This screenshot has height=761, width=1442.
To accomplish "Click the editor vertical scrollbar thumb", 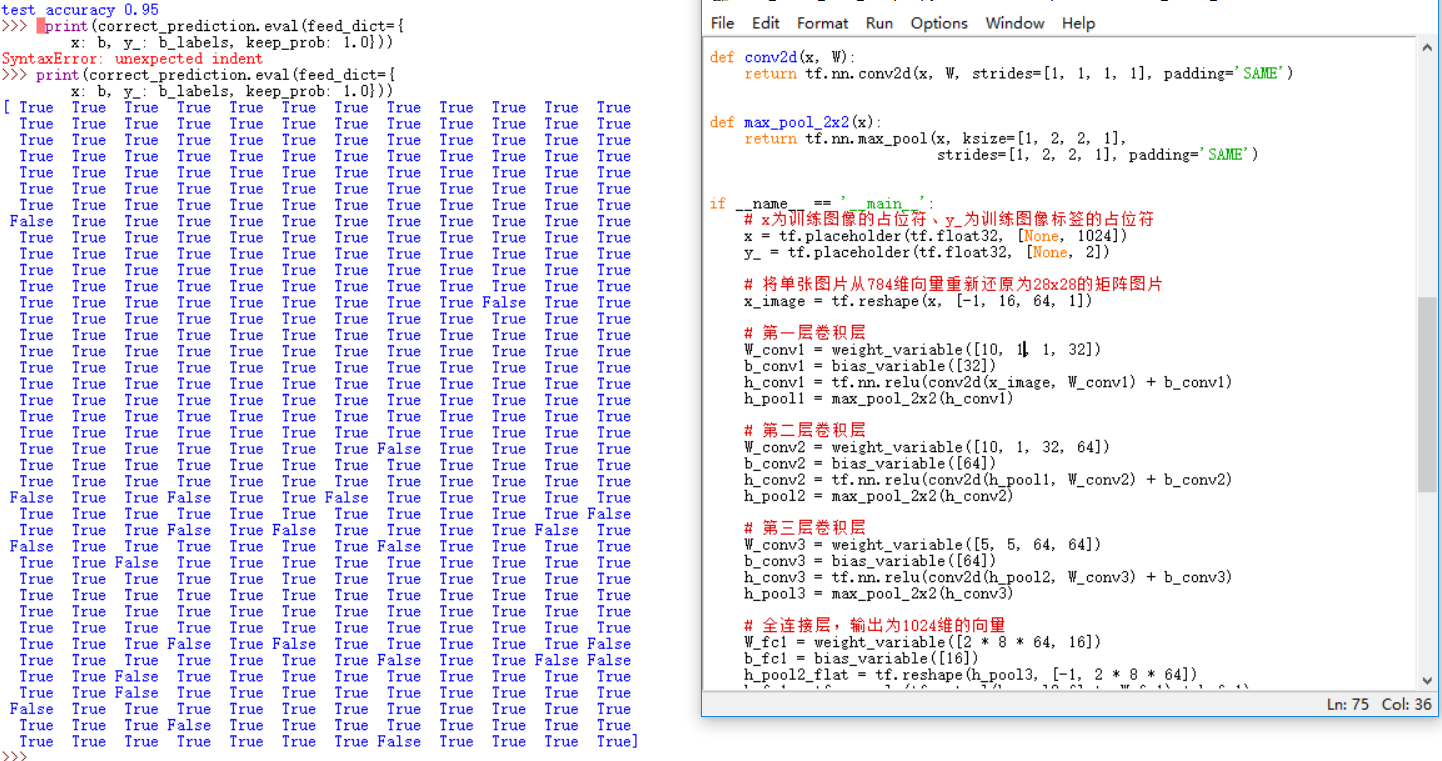I will (x=1427, y=394).
